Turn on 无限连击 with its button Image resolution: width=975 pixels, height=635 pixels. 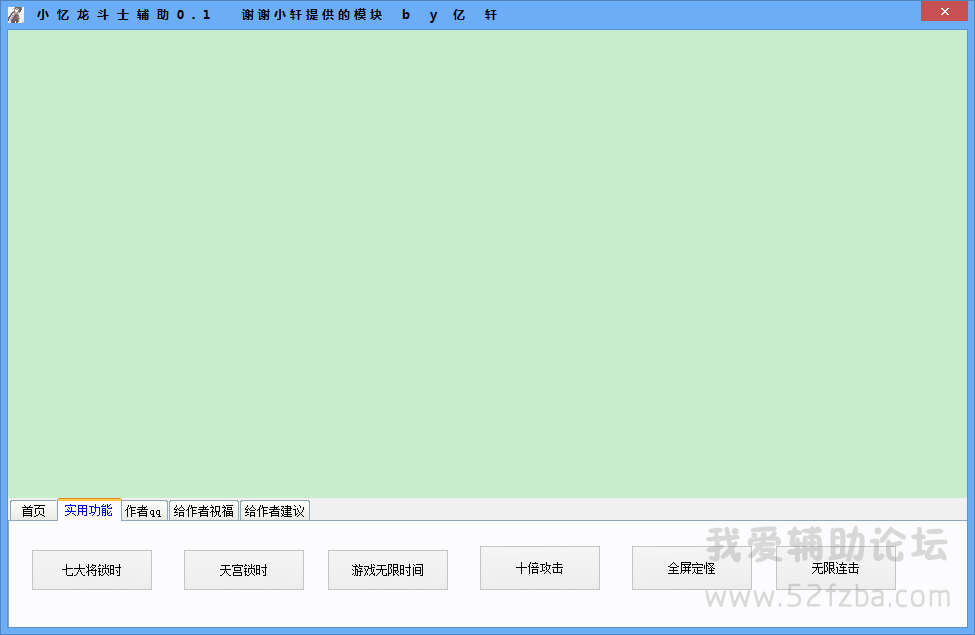(836, 568)
